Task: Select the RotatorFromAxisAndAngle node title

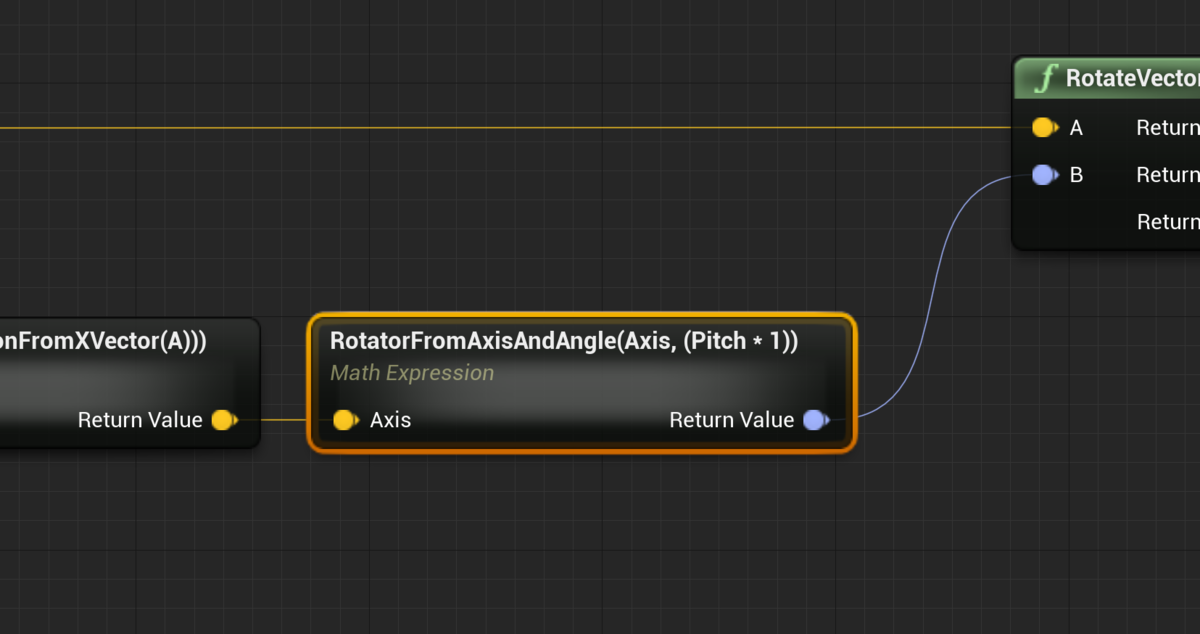Action: (x=564, y=341)
